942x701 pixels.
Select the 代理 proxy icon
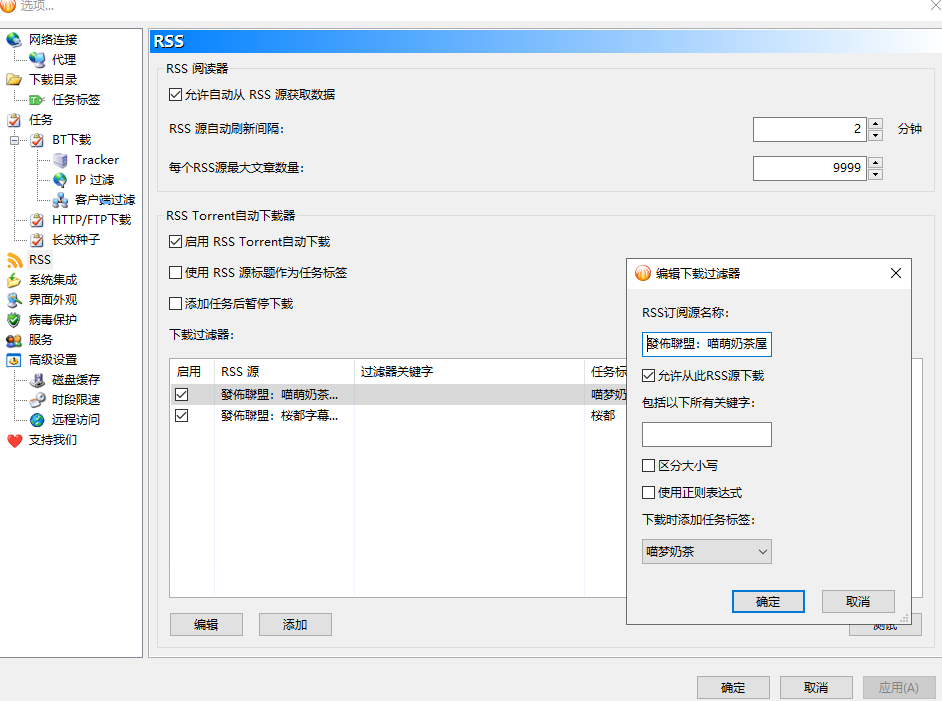tap(37, 60)
